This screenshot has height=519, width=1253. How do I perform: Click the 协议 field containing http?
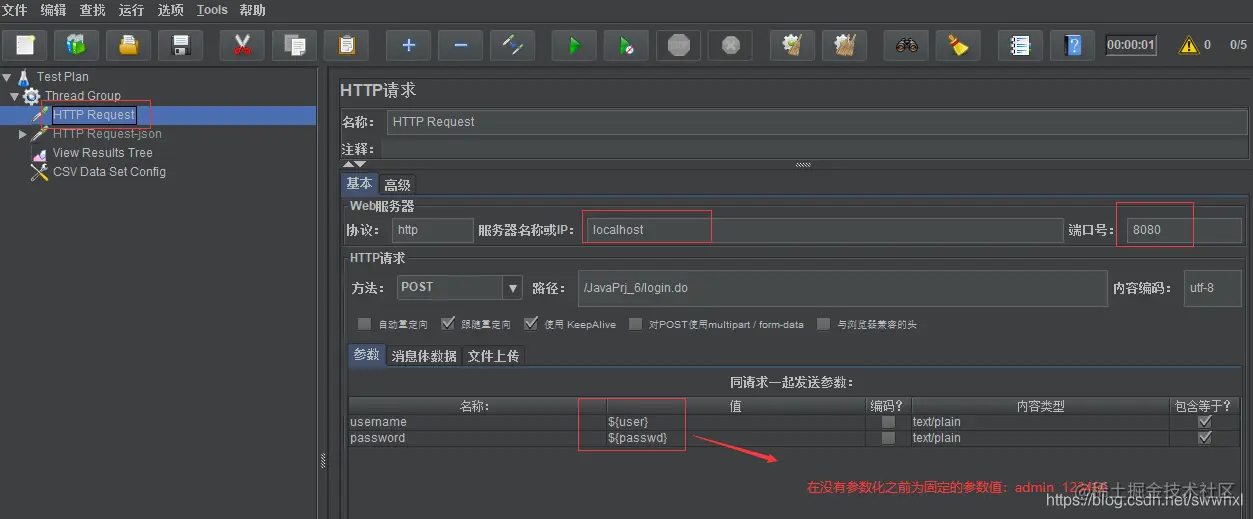point(432,230)
